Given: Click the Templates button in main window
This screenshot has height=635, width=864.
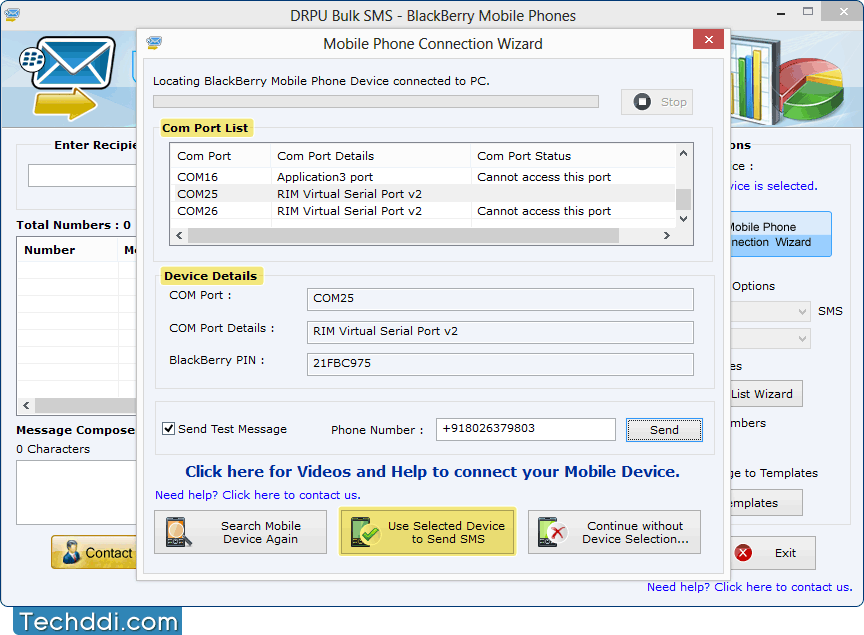Looking at the screenshot, I should pos(766,503).
